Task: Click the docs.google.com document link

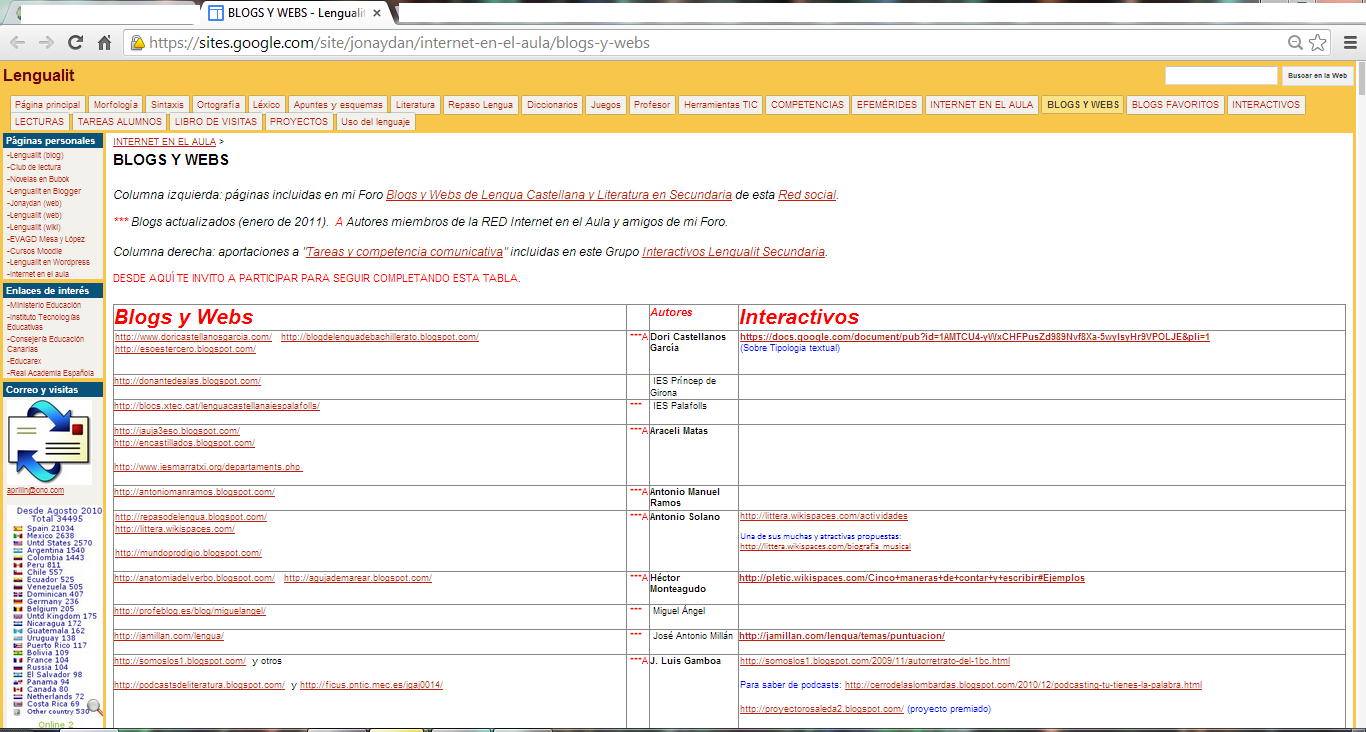Action: [975, 337]
